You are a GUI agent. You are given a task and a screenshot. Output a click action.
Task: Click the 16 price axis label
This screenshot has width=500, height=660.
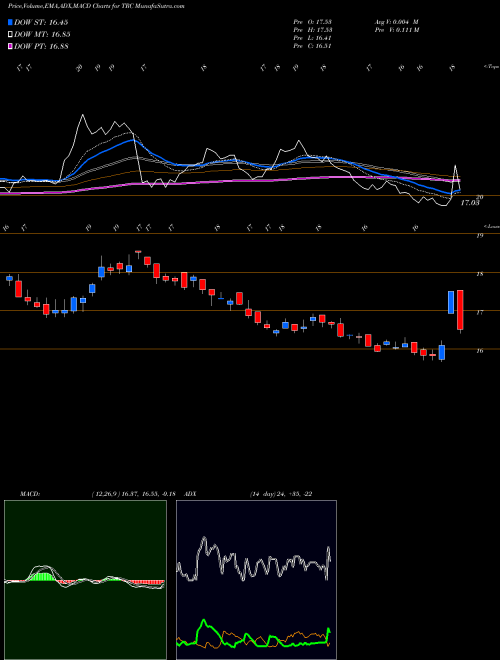(479, 351)
